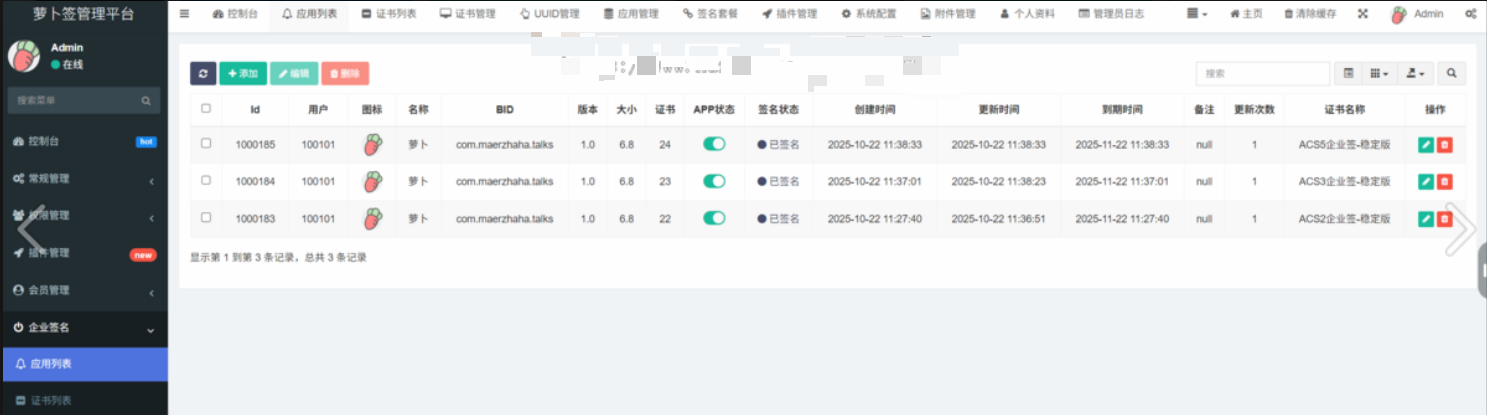The width and height of the screenshot is (1487, 415).
Task: Check the row checkbox for Id 1000184
Action: click(x=206, y=181)
